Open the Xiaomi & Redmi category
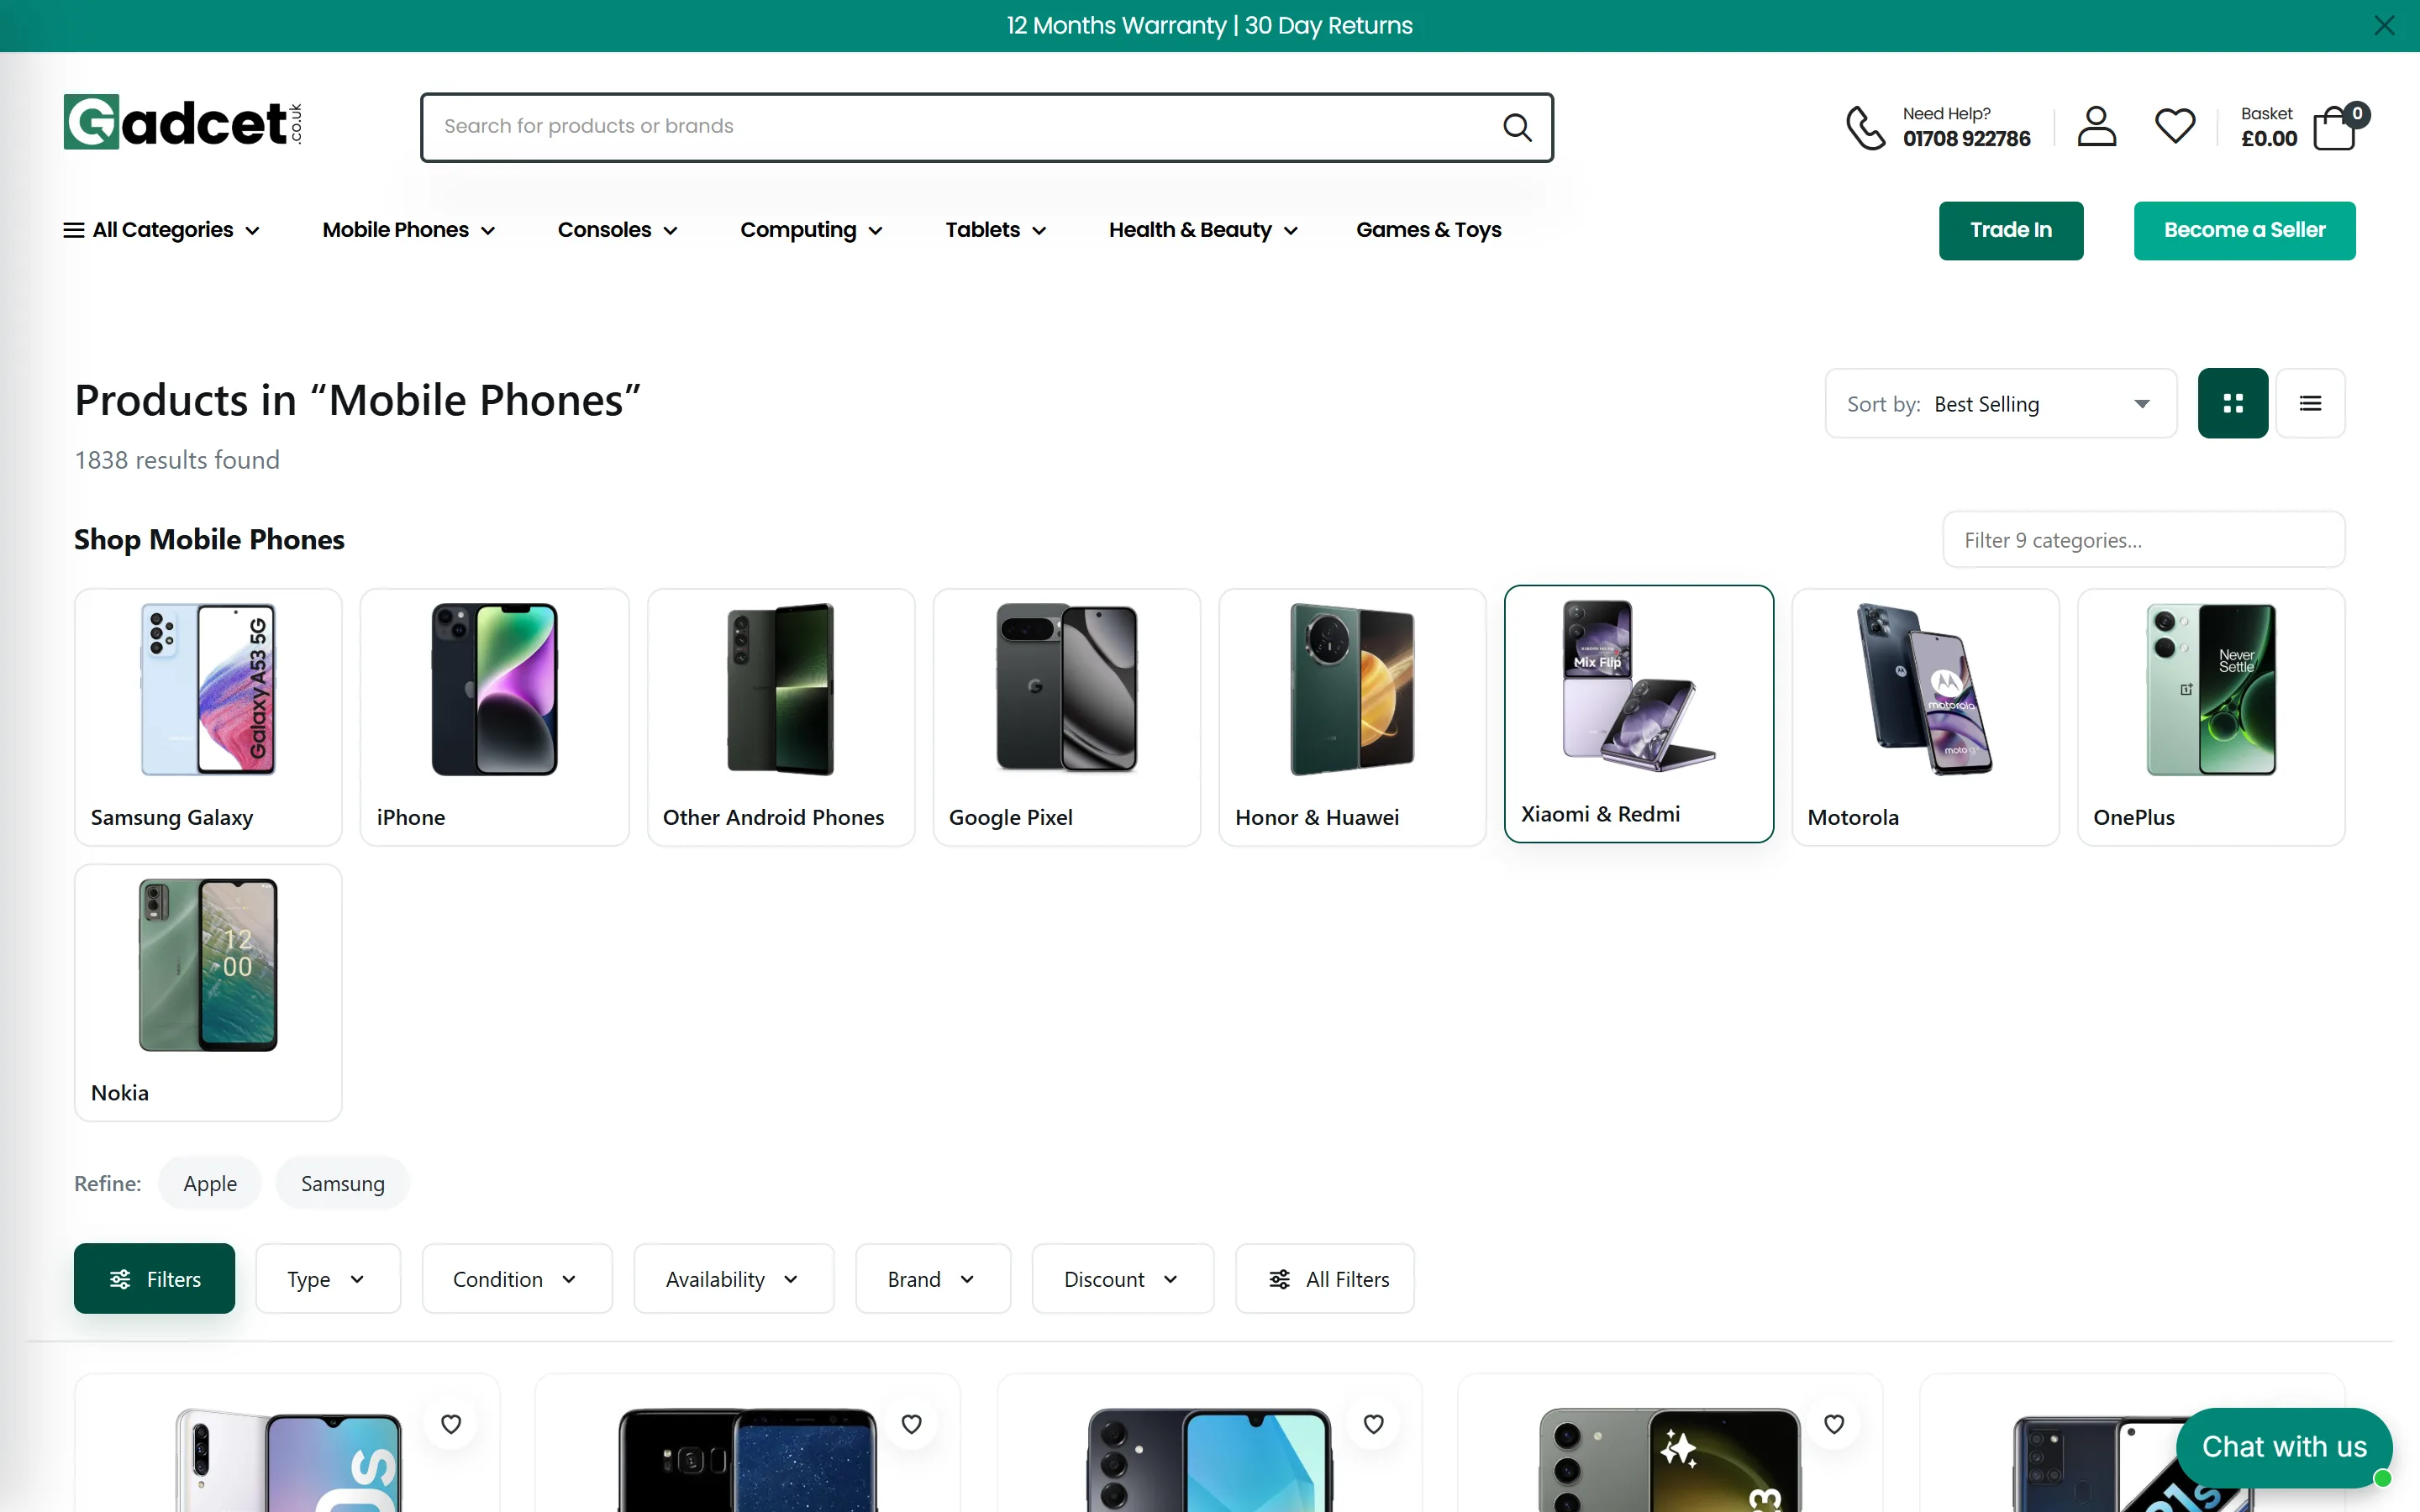2420x1512 pixels. click(x=1638, y=714)
